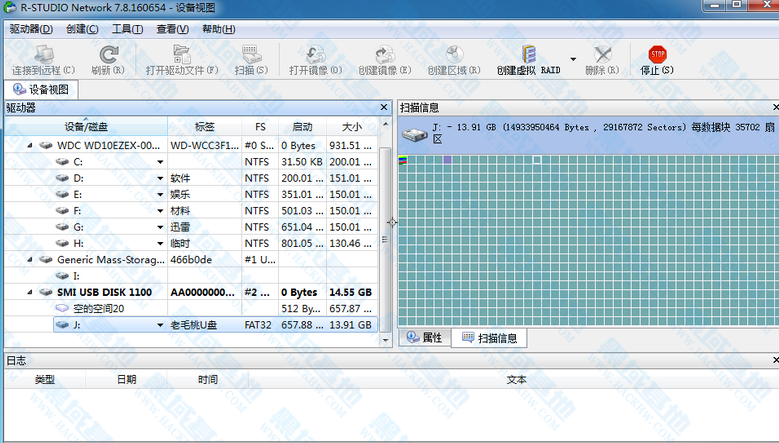Click the 时间 log column header

coord(208,379)
